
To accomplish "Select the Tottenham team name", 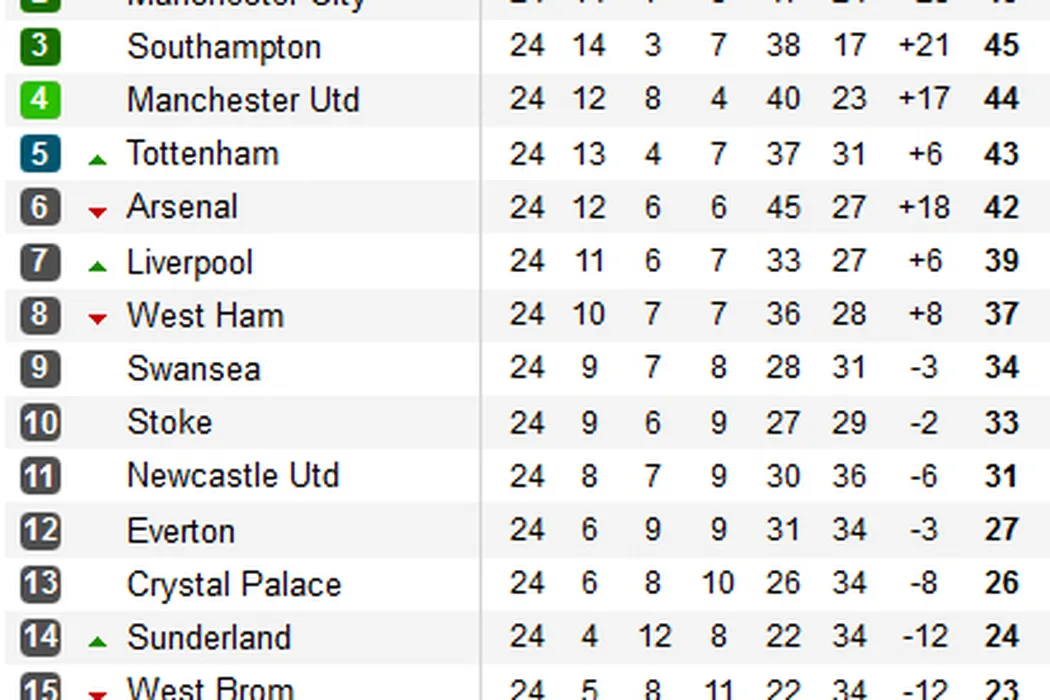I will (x=202, y=154).
